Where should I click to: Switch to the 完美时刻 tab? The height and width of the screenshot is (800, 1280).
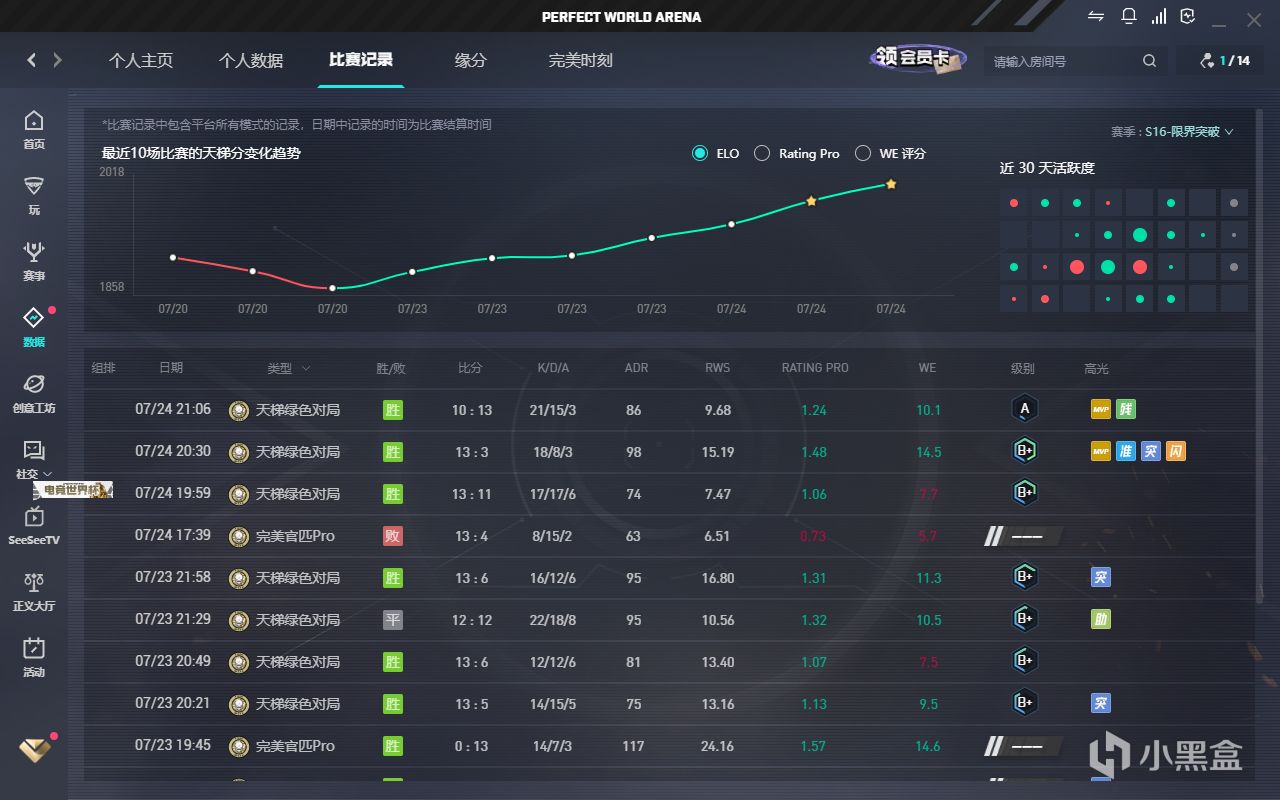click(581, 60)
